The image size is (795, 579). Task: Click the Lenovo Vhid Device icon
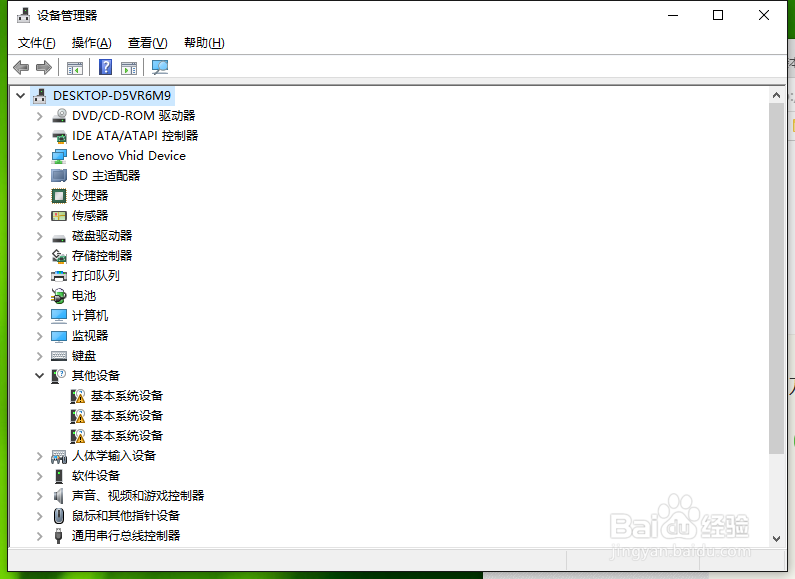pos(59,156)
